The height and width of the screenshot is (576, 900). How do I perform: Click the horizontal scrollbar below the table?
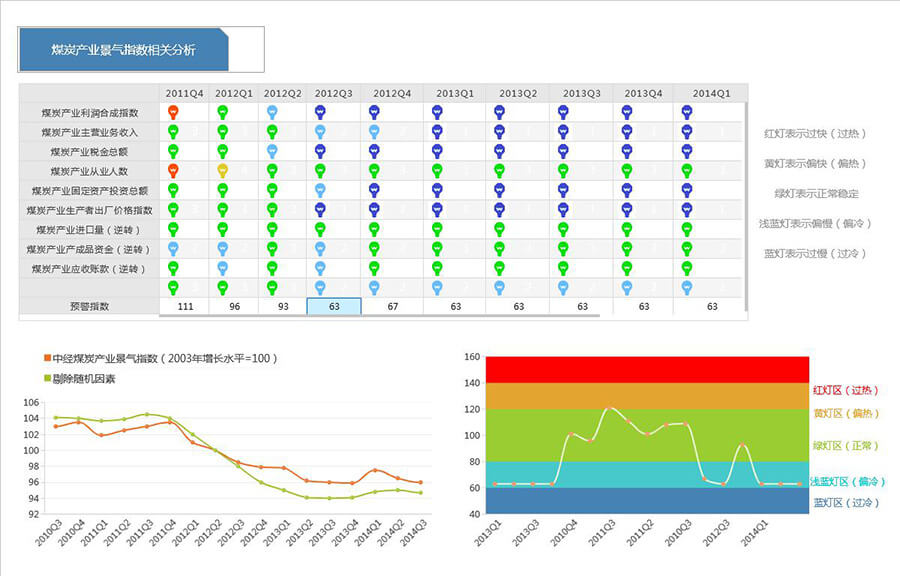[380, 317]
